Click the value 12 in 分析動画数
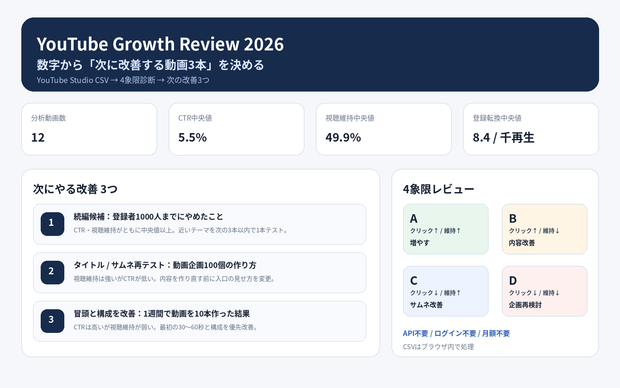620x388 pixels. pos(38,138)
